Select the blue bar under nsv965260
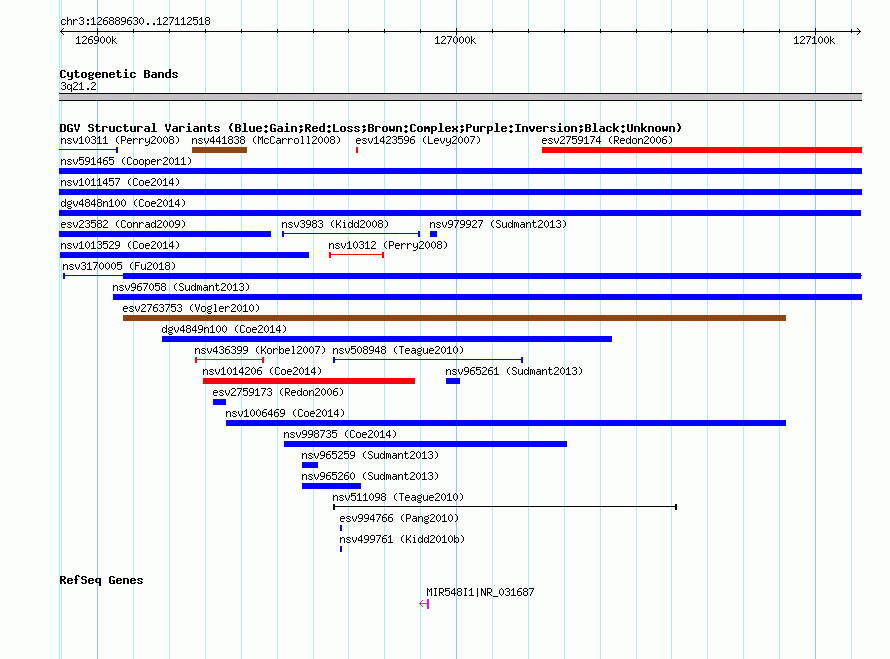This screenshot has height=659, width=890. [x=331, y=486]
